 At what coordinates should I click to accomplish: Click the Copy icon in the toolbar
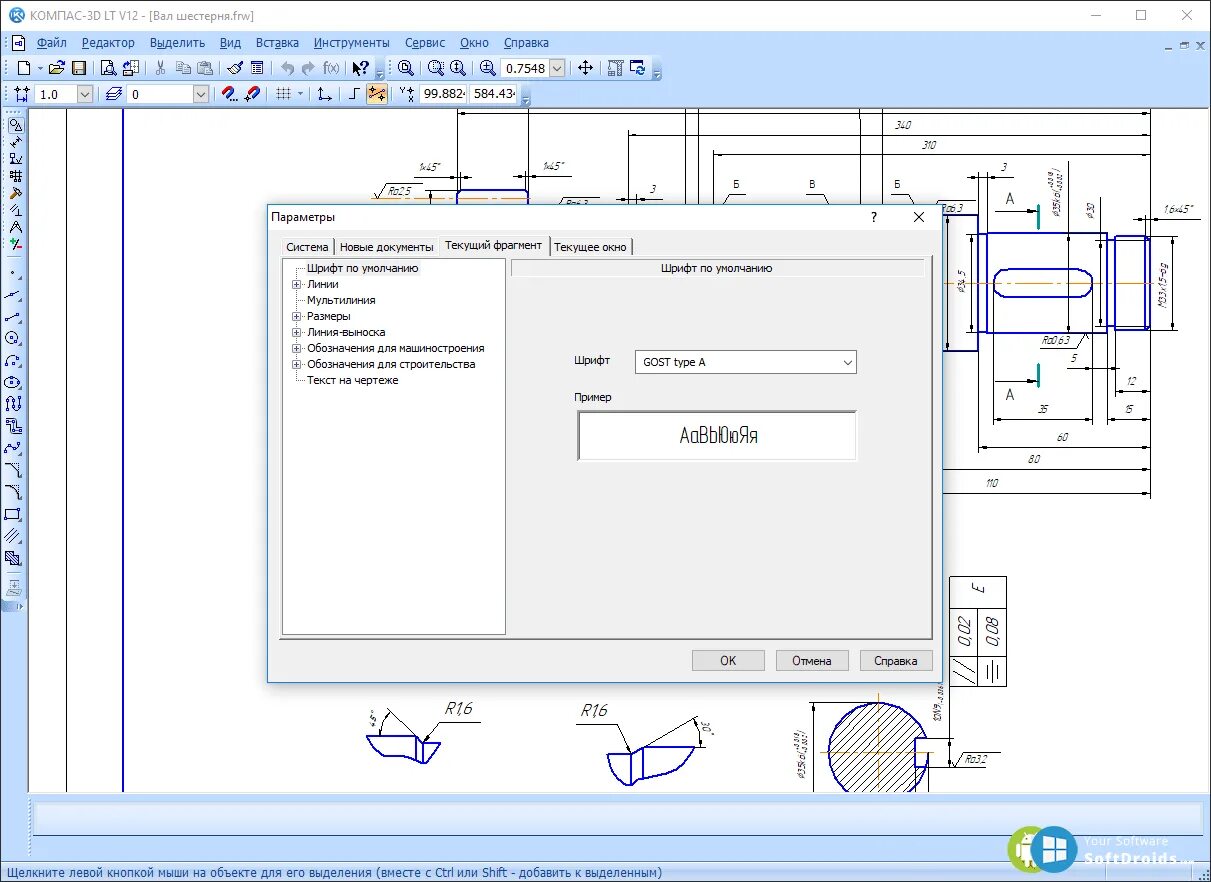click(183, 68)
